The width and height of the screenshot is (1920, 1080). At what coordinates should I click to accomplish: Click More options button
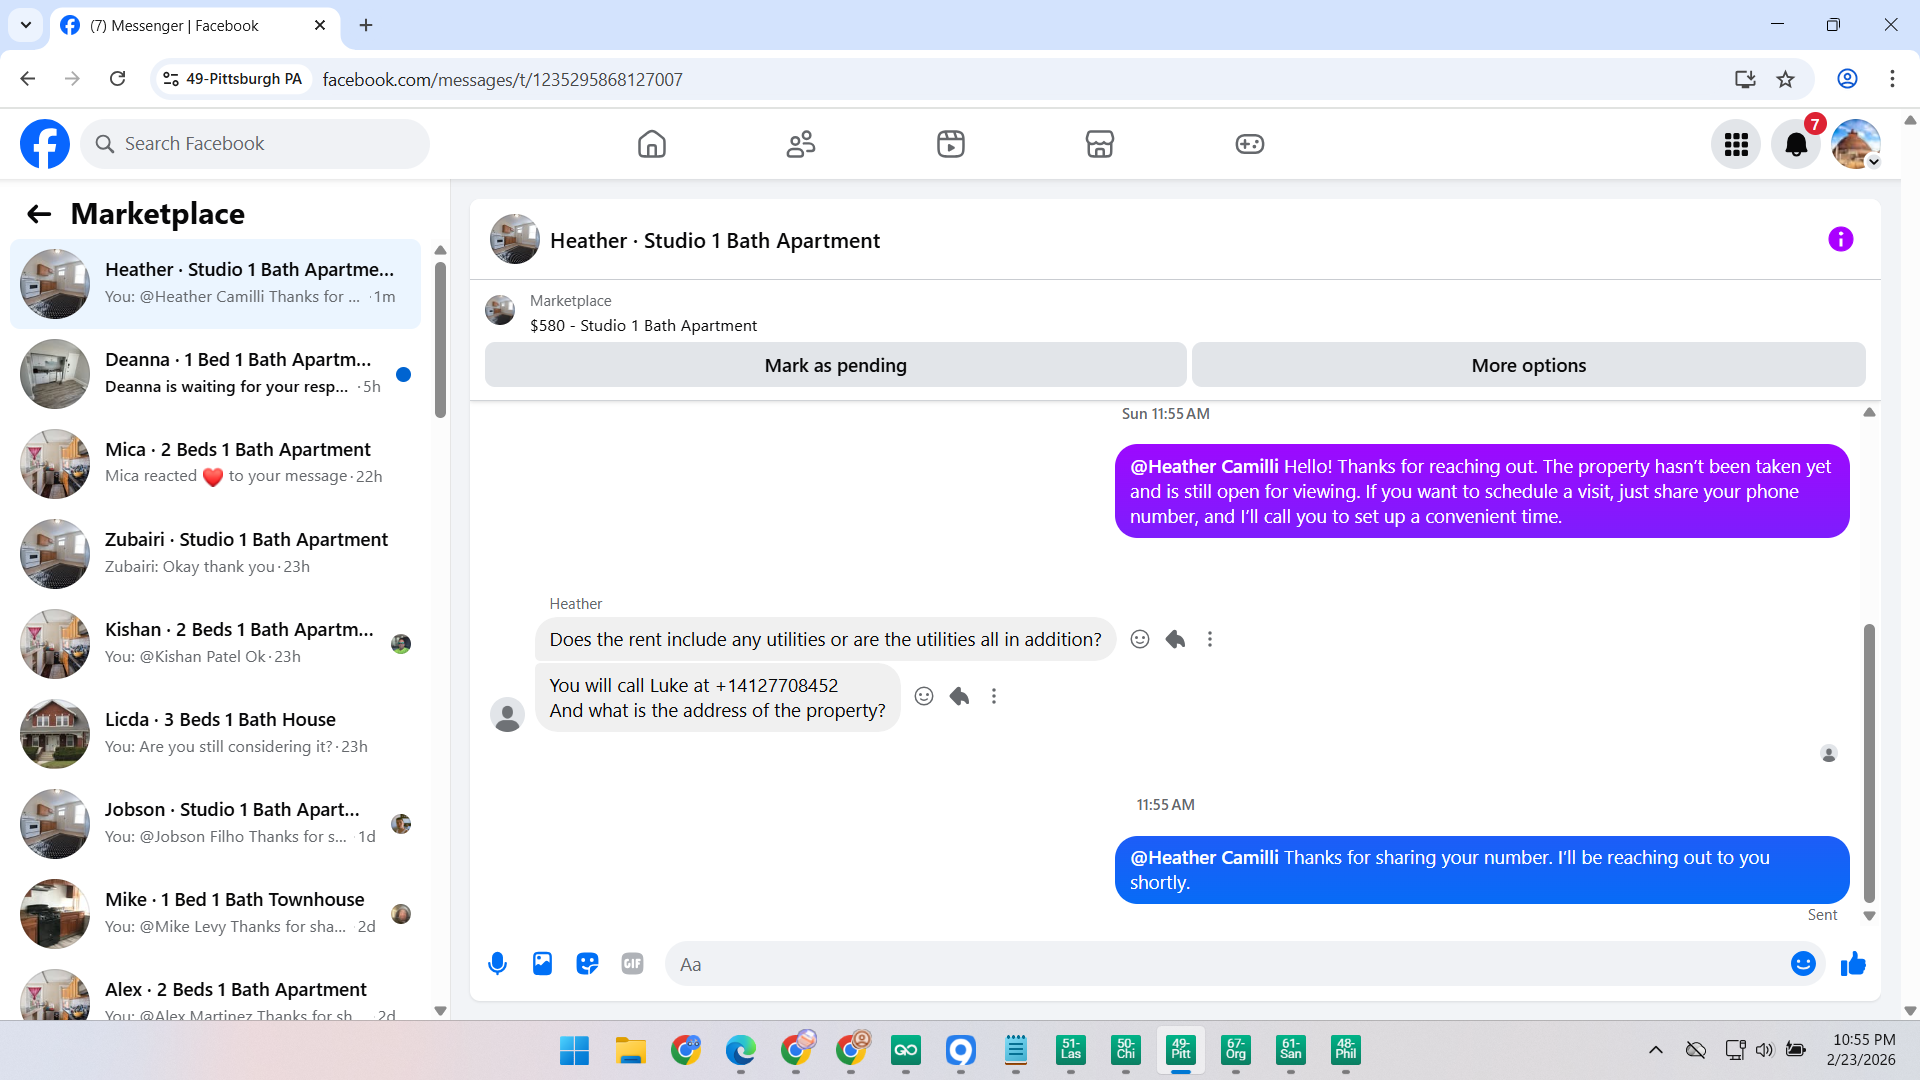pyautogui.click(x=1528, y=366)
